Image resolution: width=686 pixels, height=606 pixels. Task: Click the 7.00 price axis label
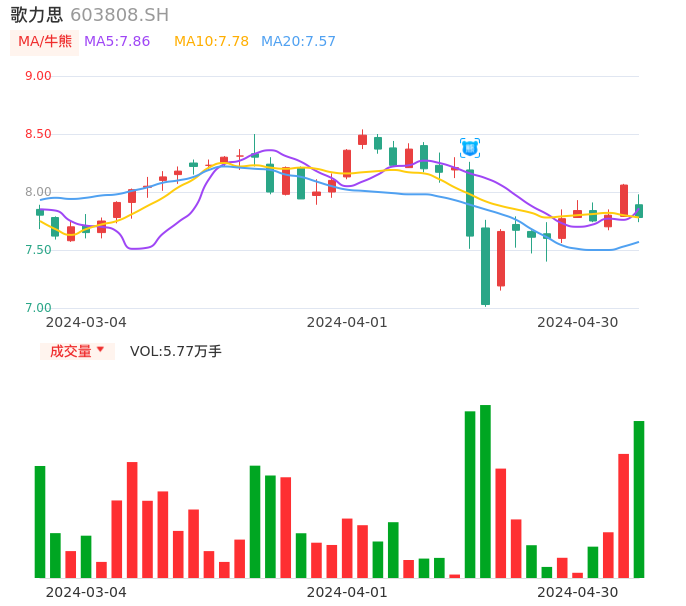point(38,308)
